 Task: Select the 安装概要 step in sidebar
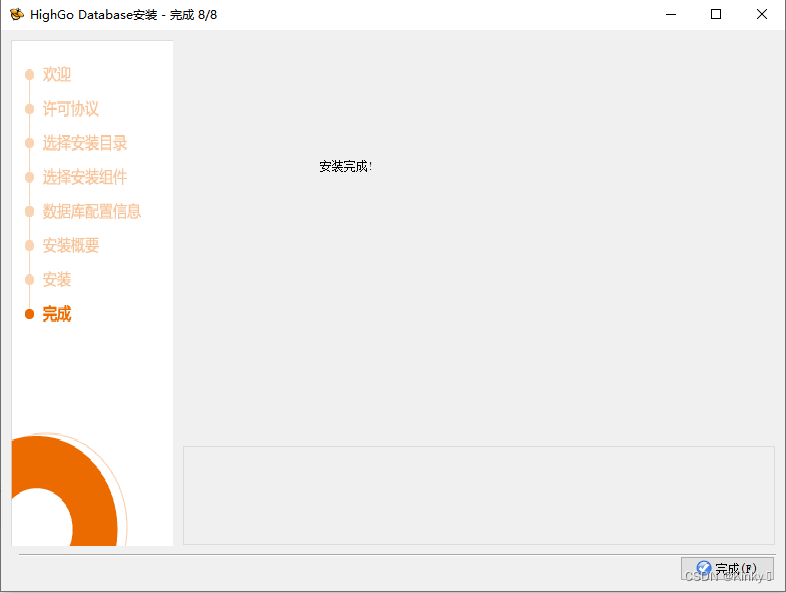(71, 246)
